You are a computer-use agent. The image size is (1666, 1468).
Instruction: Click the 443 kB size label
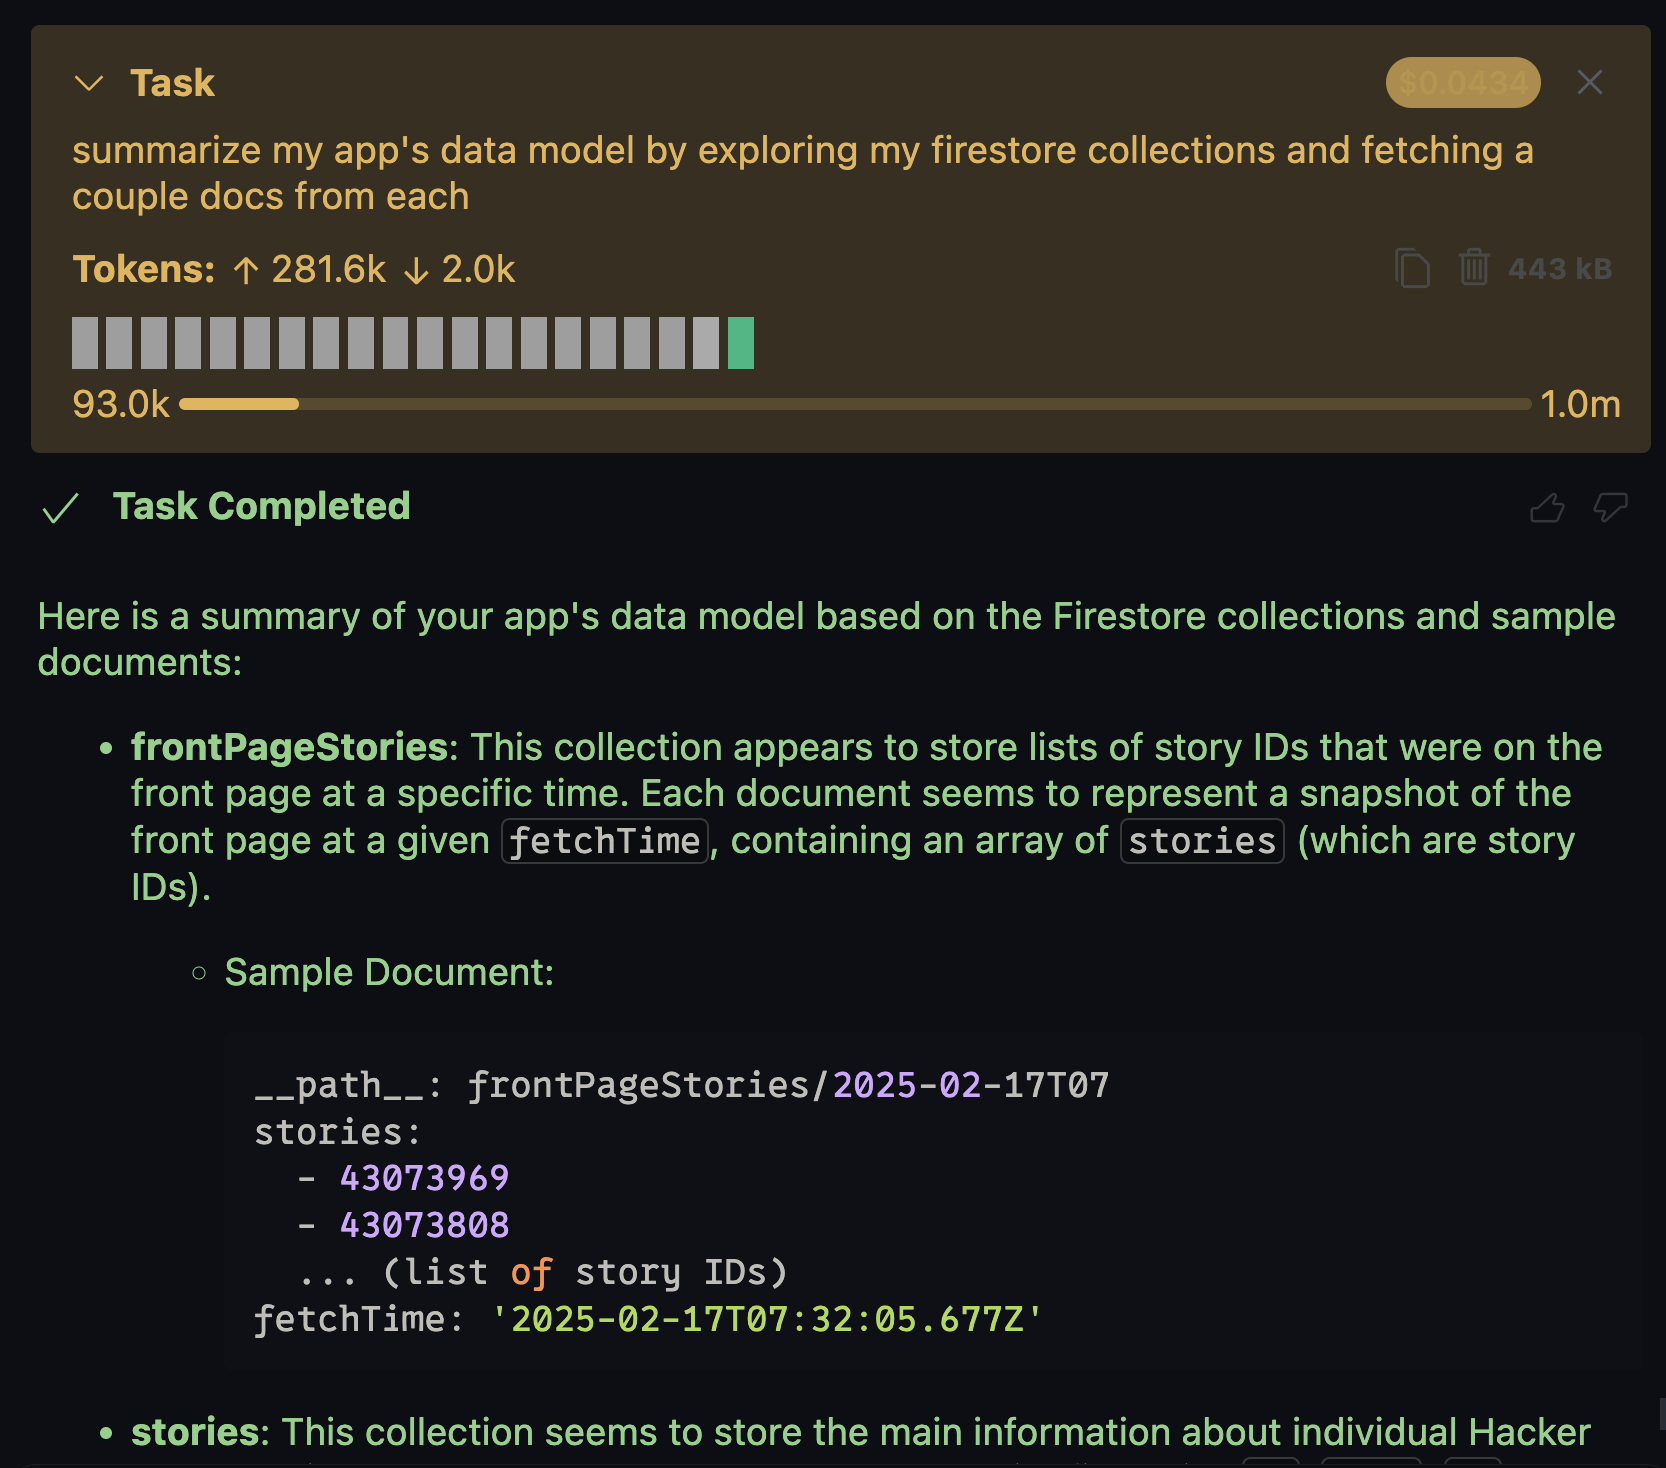(x=1559, y=269)
